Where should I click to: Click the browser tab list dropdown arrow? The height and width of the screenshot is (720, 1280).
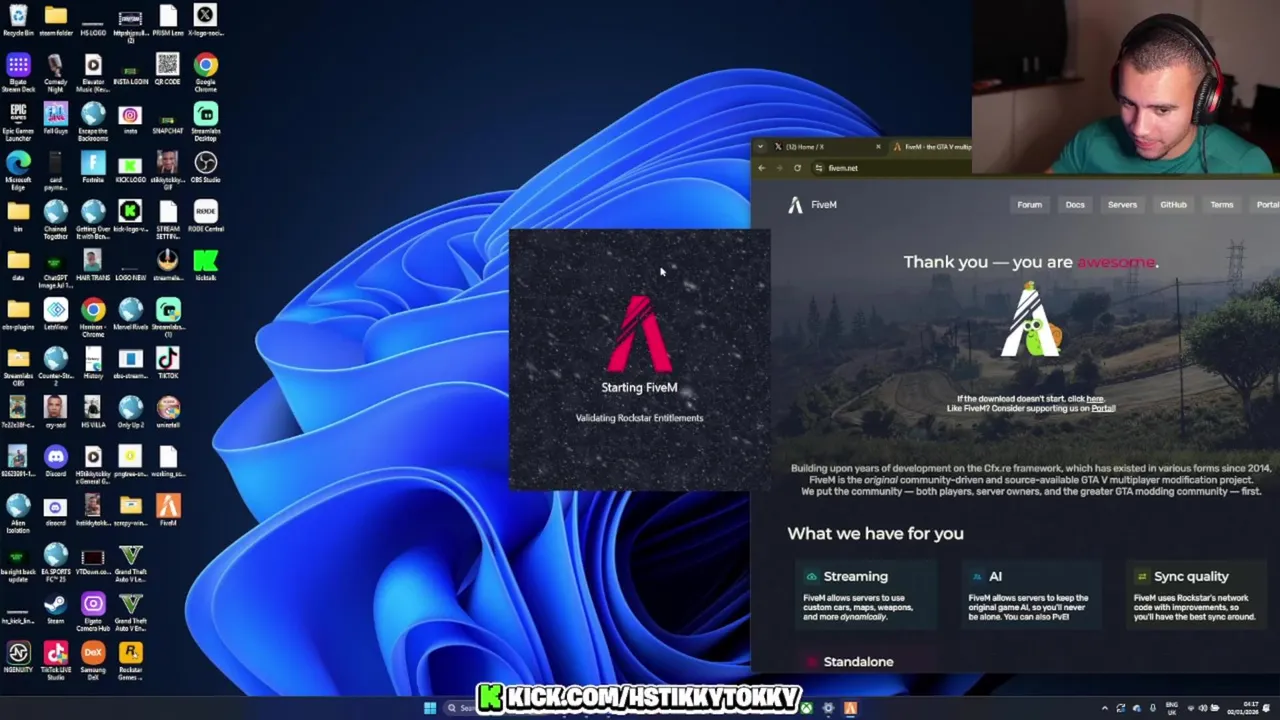pos(760,147)
